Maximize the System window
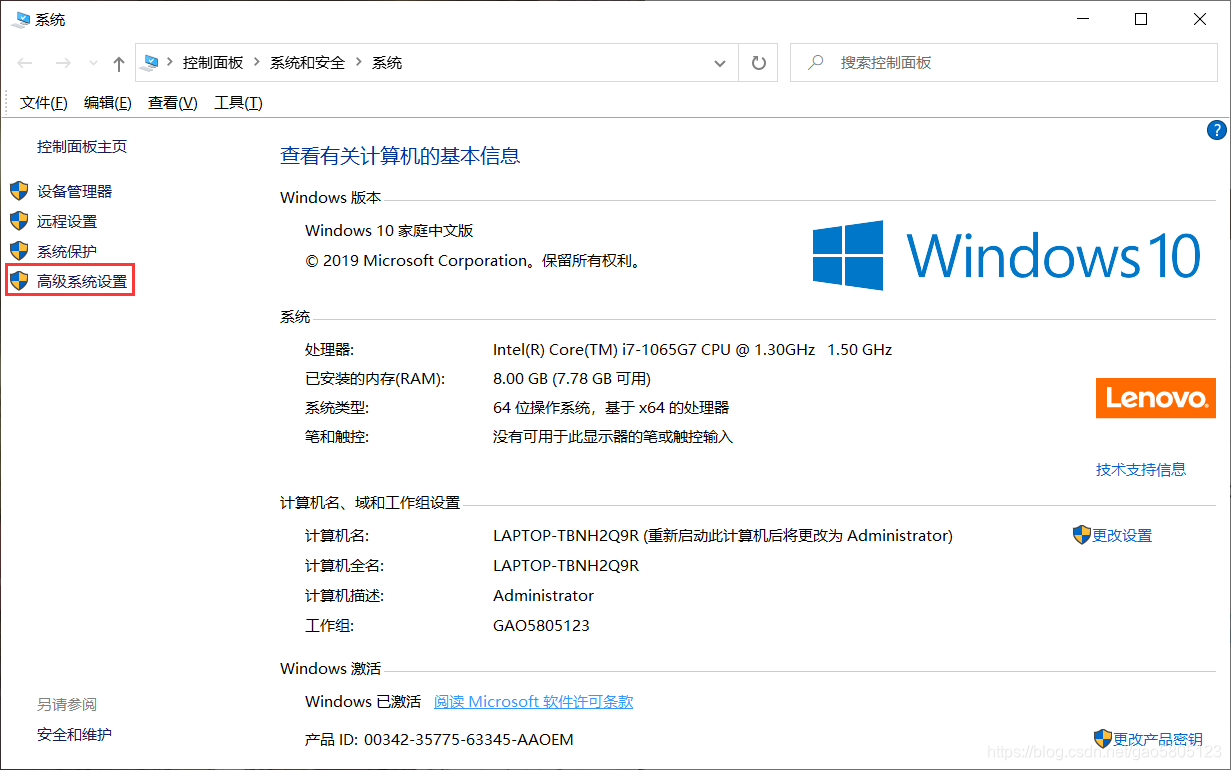Viewport: 1231px width, 770px height. click(x=1141, y=19)
